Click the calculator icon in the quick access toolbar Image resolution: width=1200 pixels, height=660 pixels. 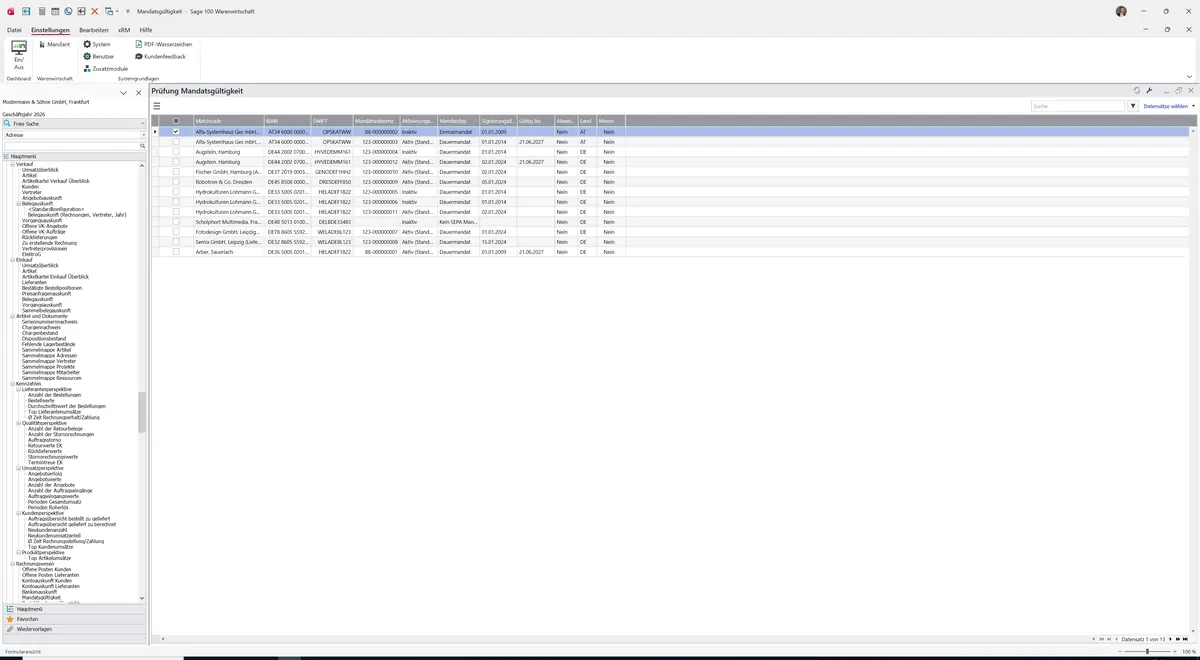(x=41, y=11)
